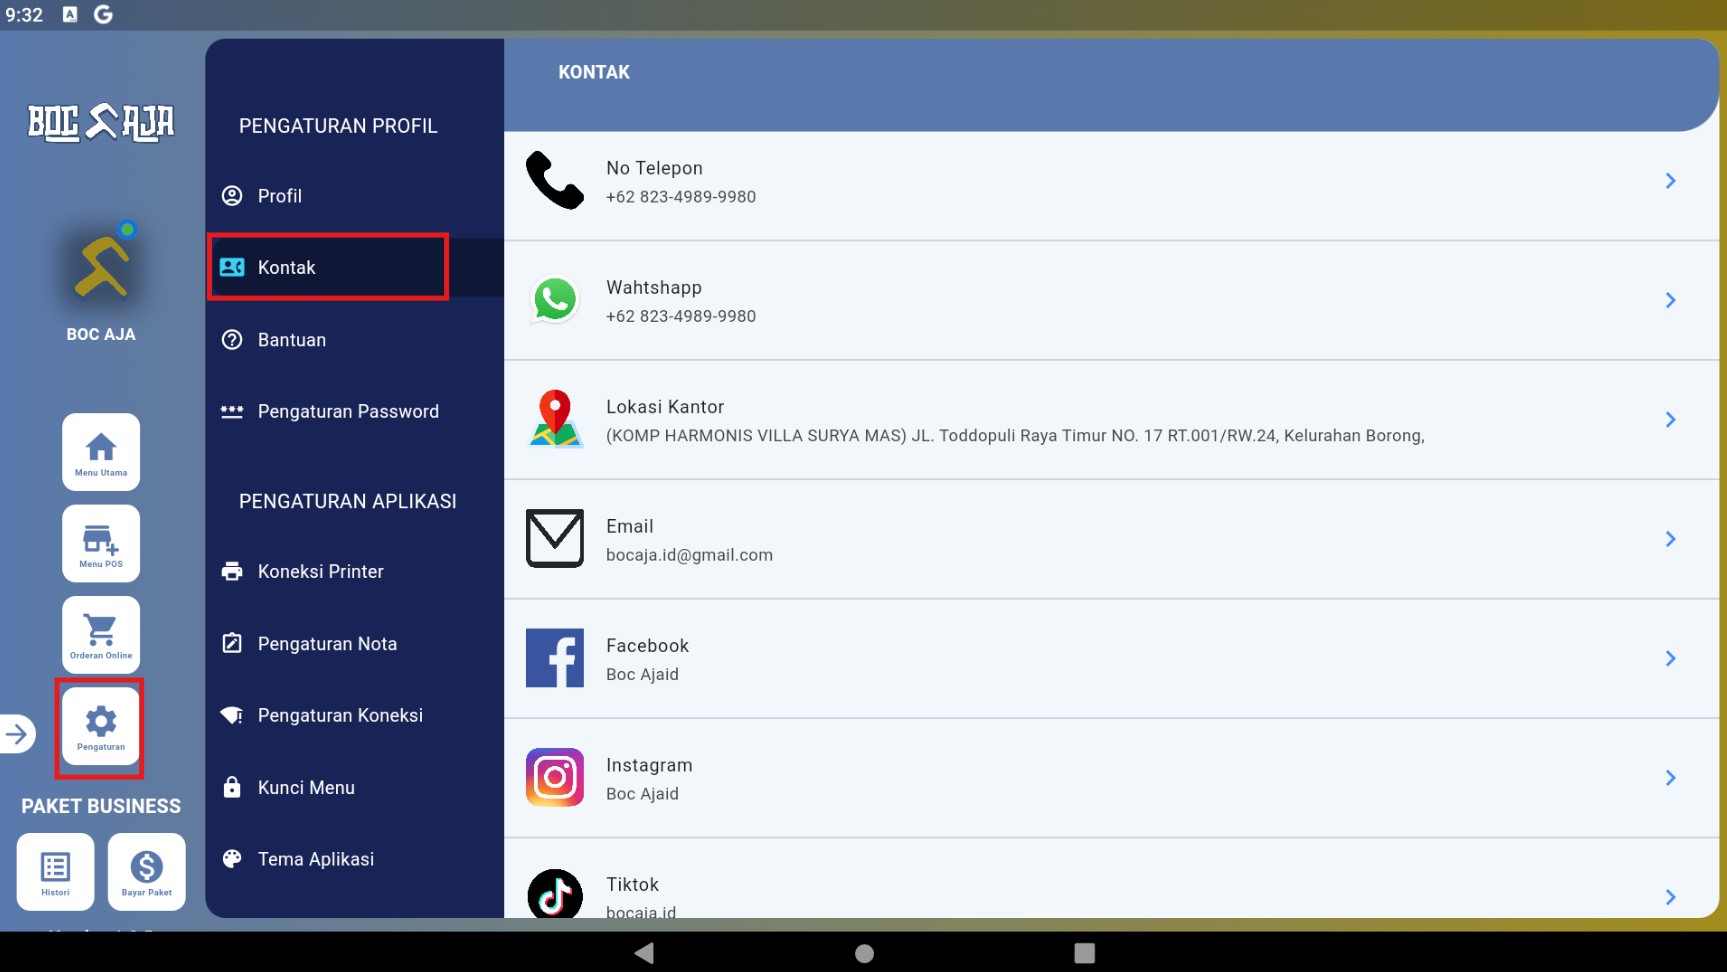Open the Menu Utama home icon
Screen dimensions: 1727x972
coord(101,452)
